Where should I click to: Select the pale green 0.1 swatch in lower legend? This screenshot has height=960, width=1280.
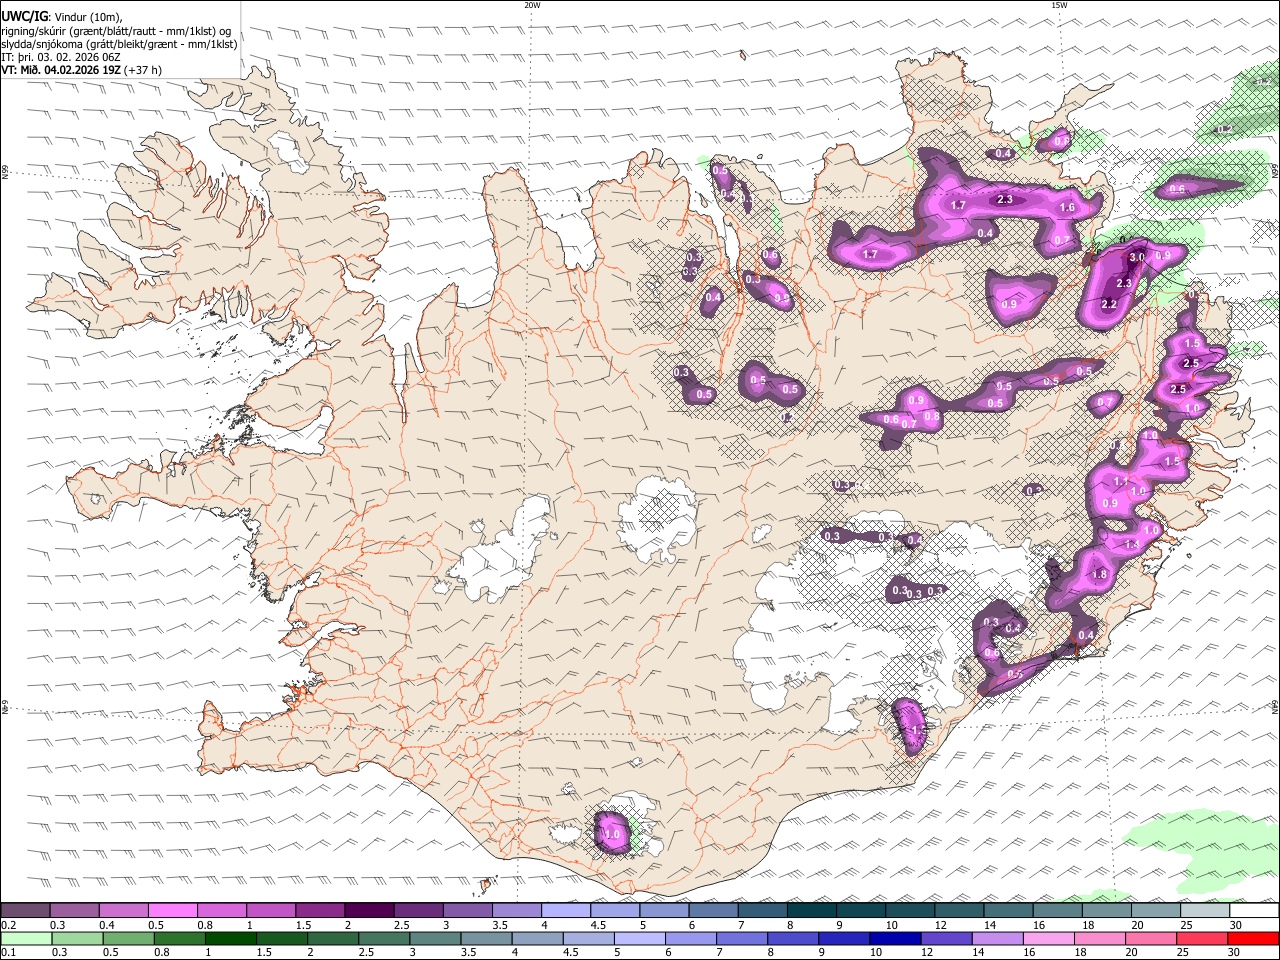pos(26,938)
